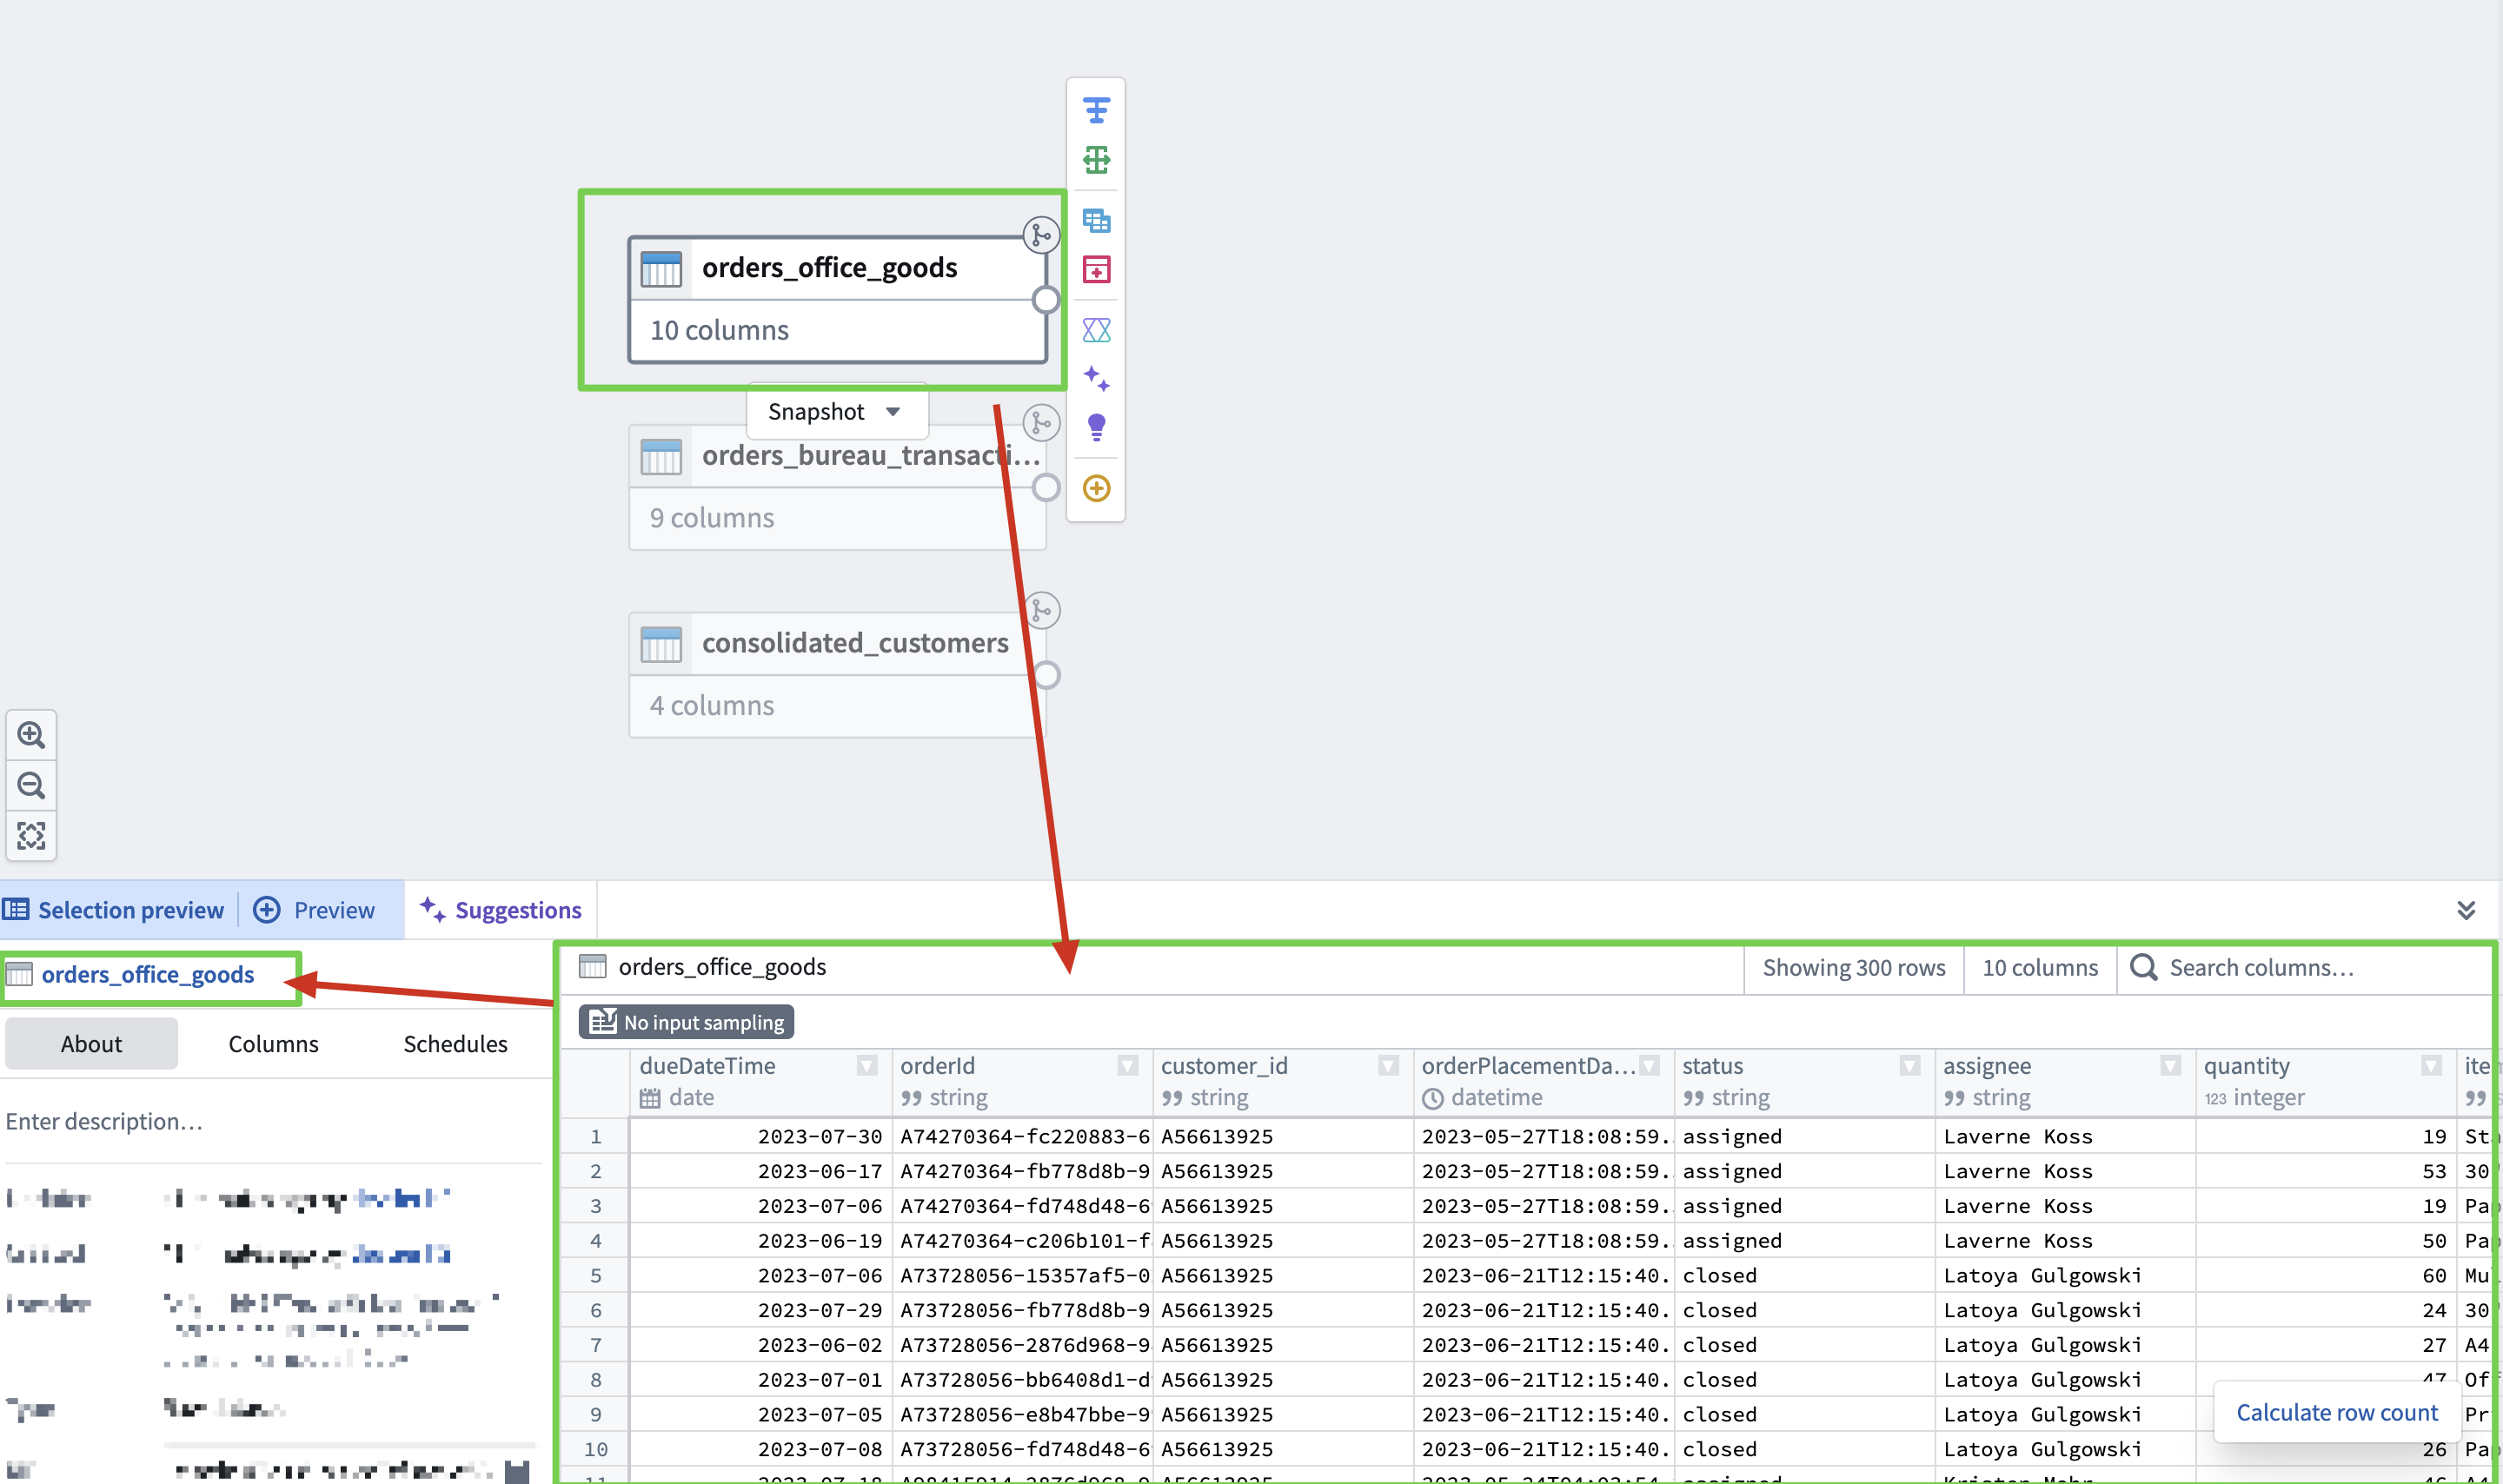
Task: Click the yellow circled plus icon
Action: tap(1096, 488)
